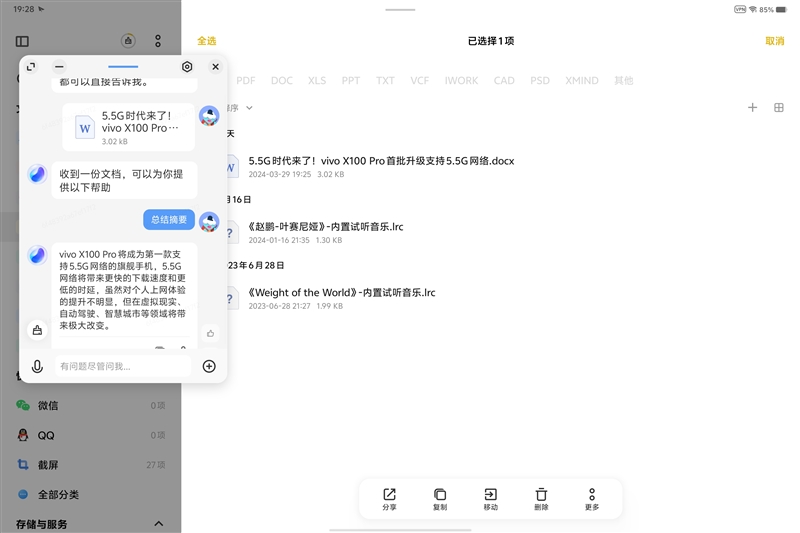Switch file list to grid view
Viewport: 800px width, 533px height.
[779, 108]
